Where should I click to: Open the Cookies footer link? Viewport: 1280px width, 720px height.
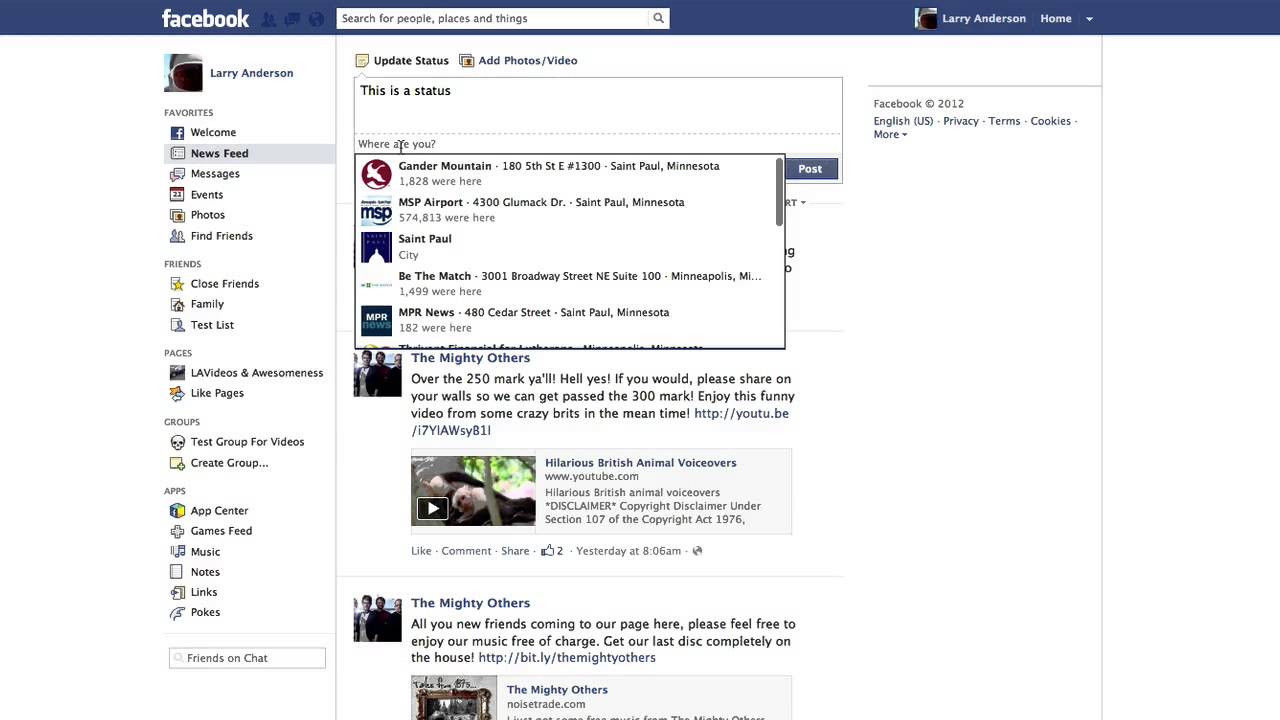pos(1050,121)
